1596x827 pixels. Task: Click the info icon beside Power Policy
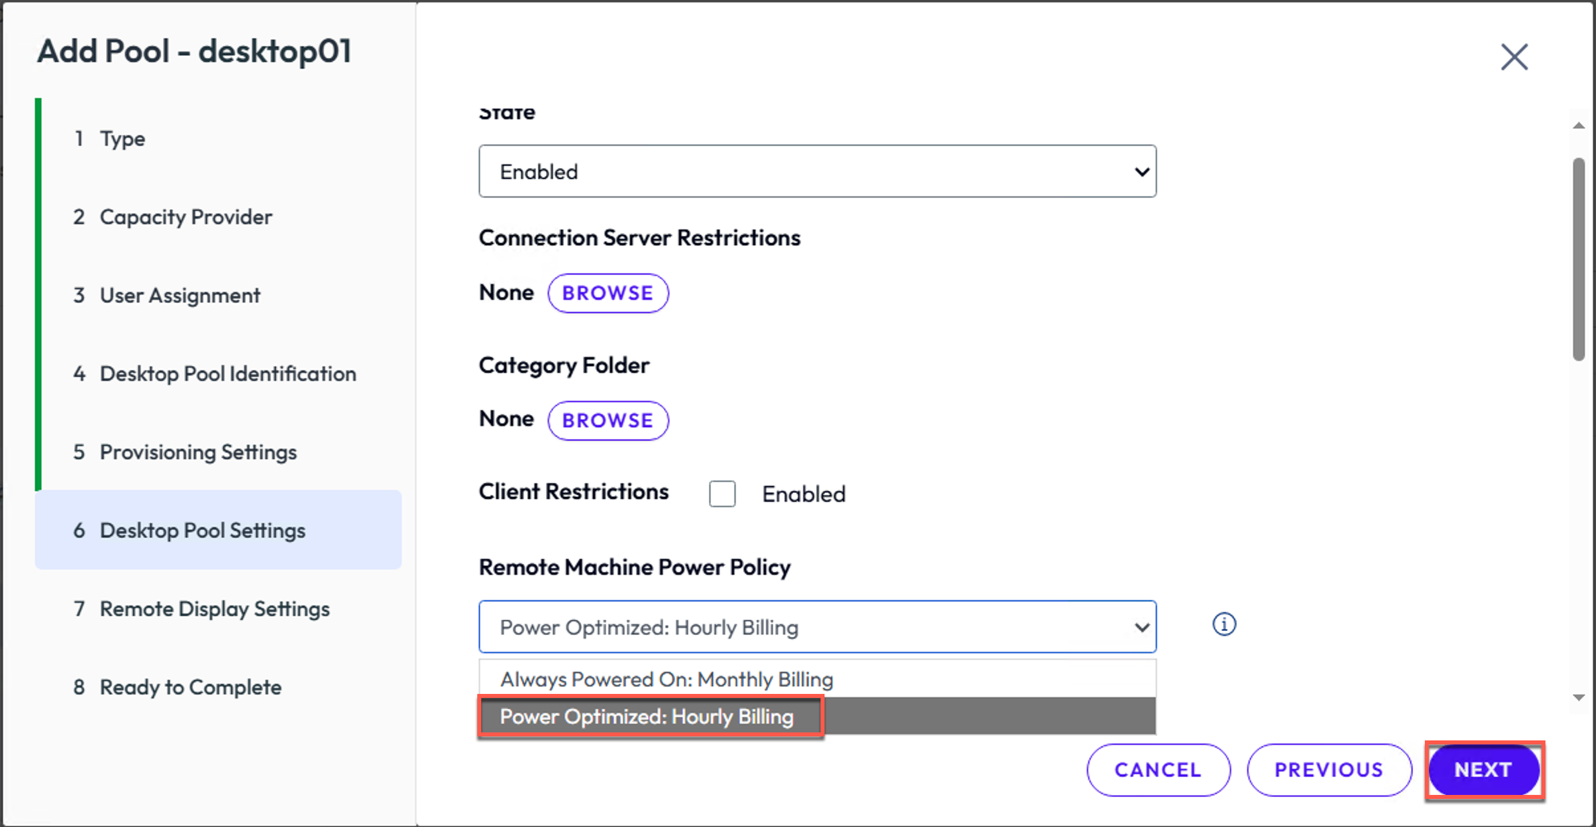click(x=1224, y=624)
